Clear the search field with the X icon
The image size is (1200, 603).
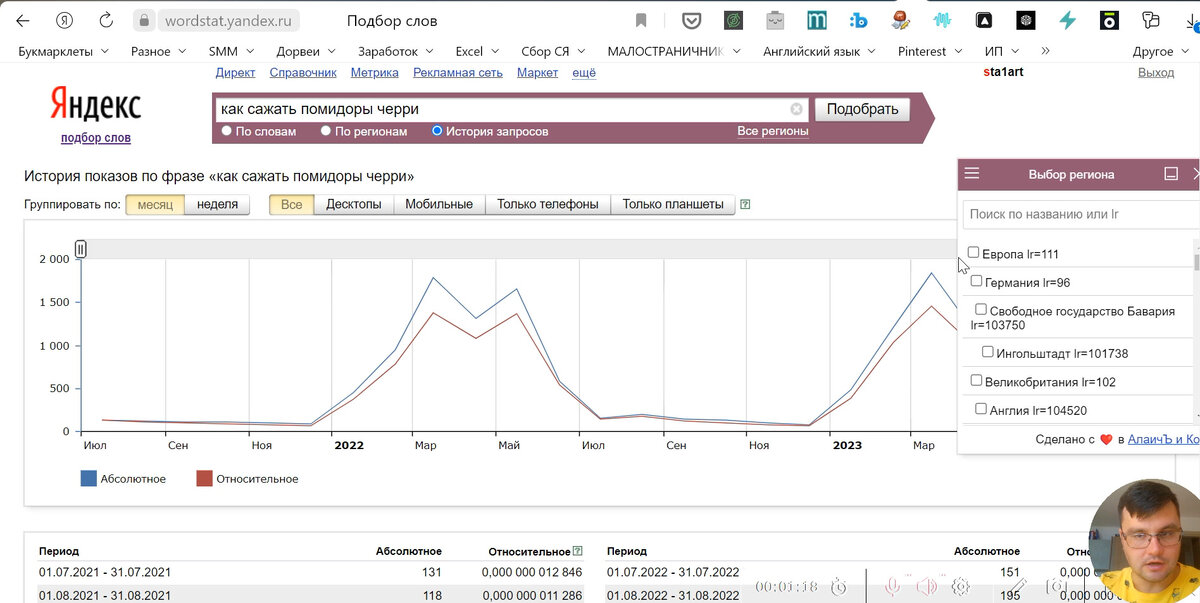coord(796,109)
